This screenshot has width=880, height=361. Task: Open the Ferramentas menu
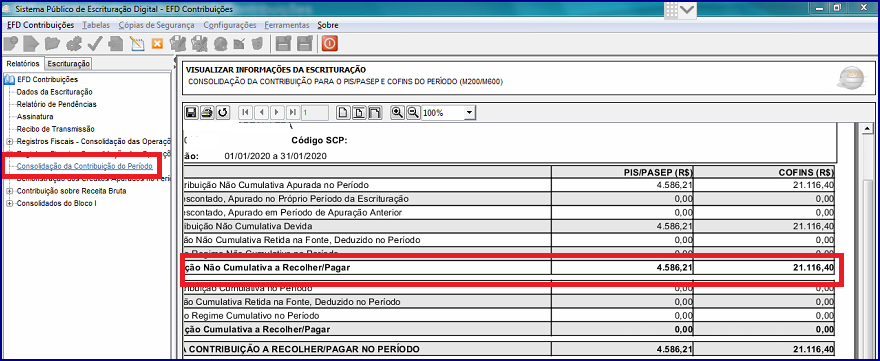coord(287,25)
